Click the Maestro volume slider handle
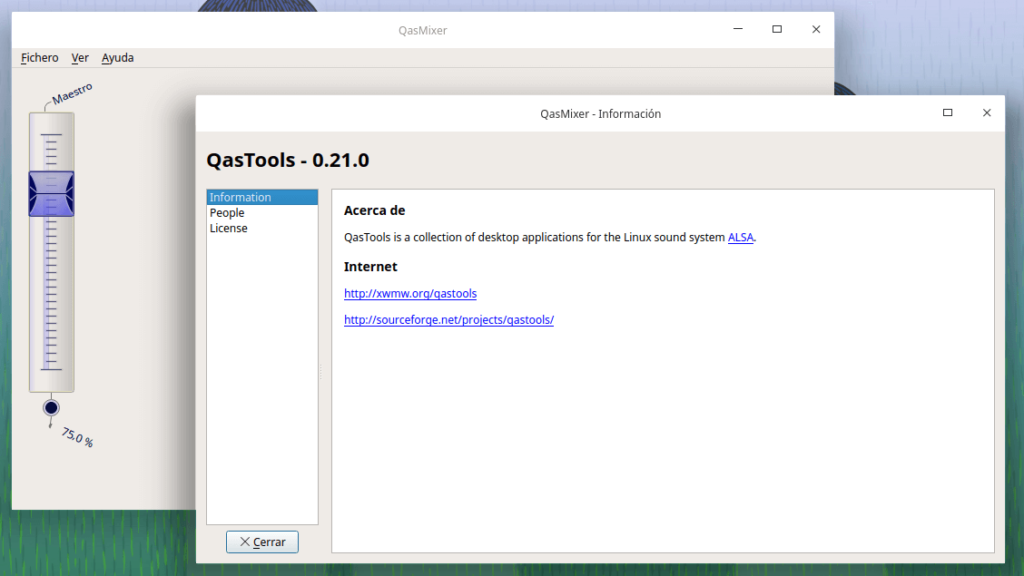The image size is (1024, 576). tap(51, 194)
